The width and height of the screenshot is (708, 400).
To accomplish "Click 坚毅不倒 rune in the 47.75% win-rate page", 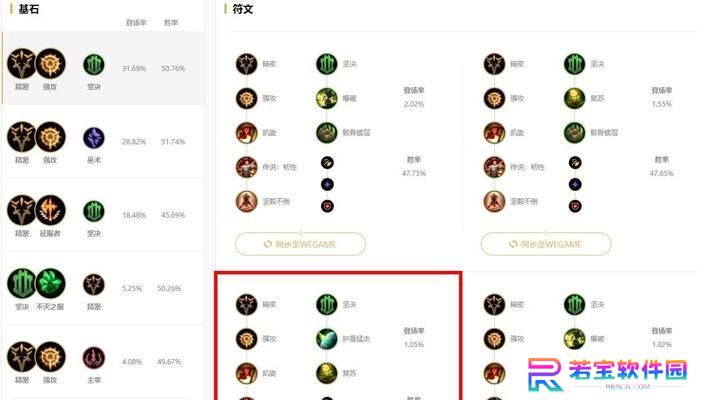I will click(247, 201).
